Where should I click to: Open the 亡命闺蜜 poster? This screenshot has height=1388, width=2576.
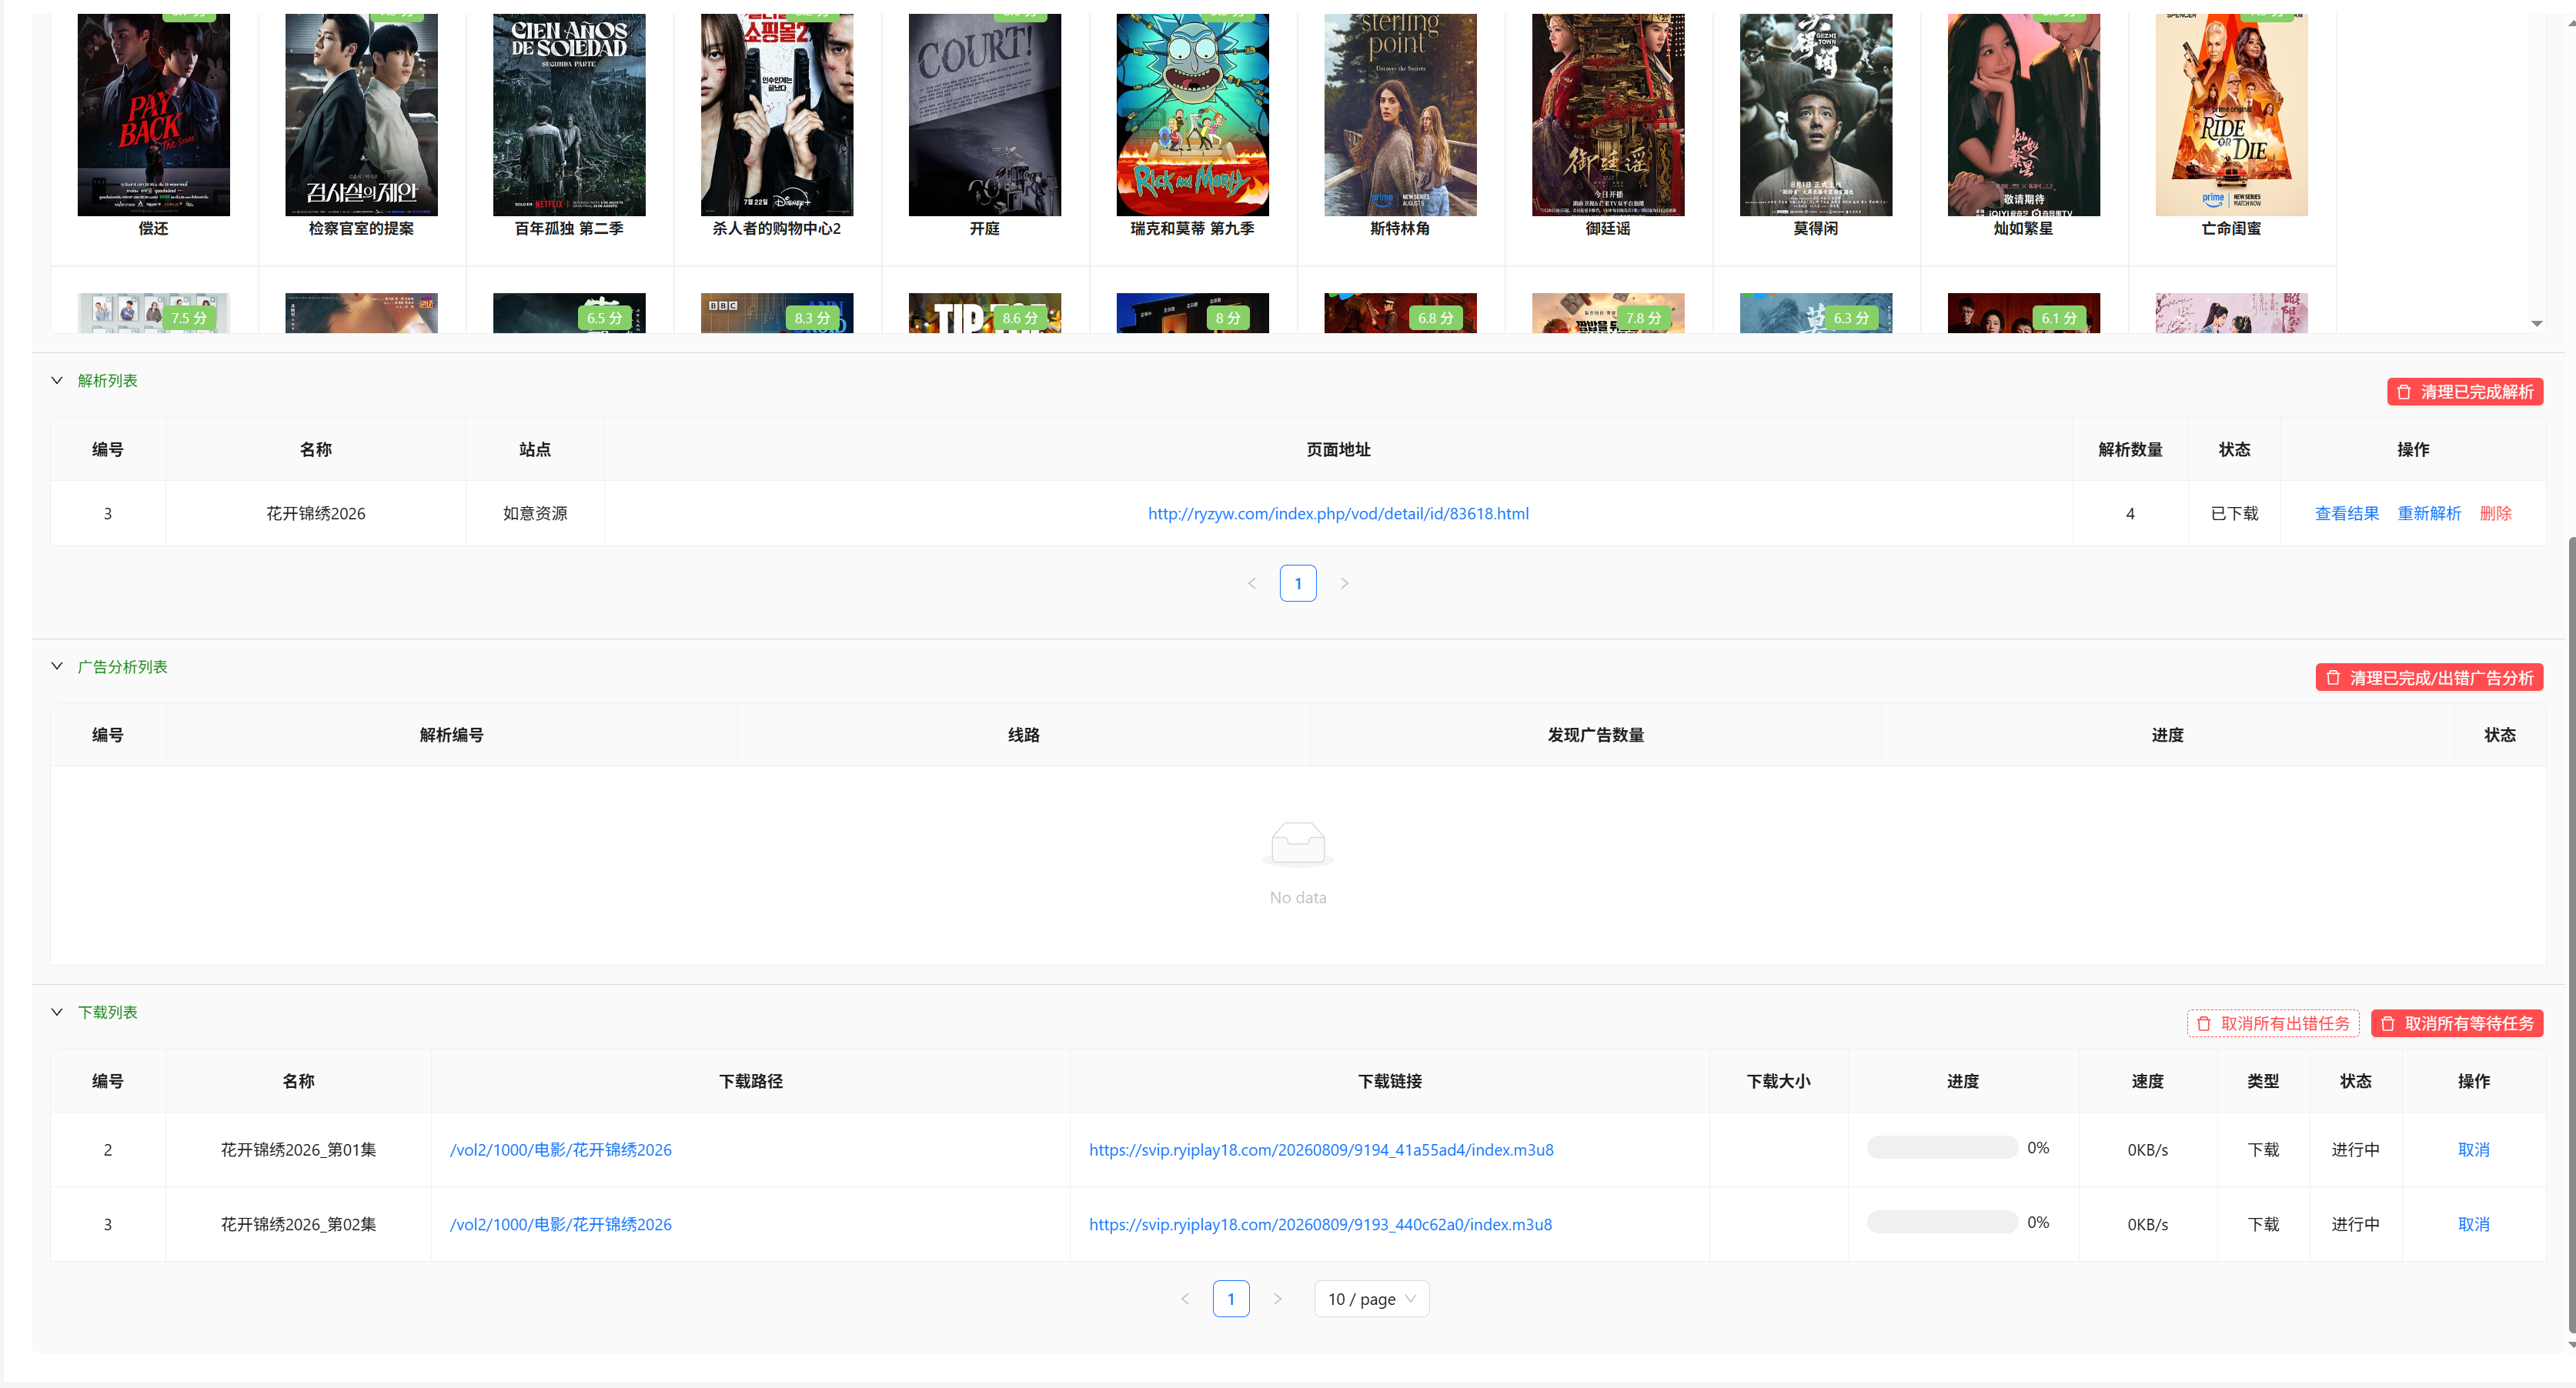[x=2232, y=115]
